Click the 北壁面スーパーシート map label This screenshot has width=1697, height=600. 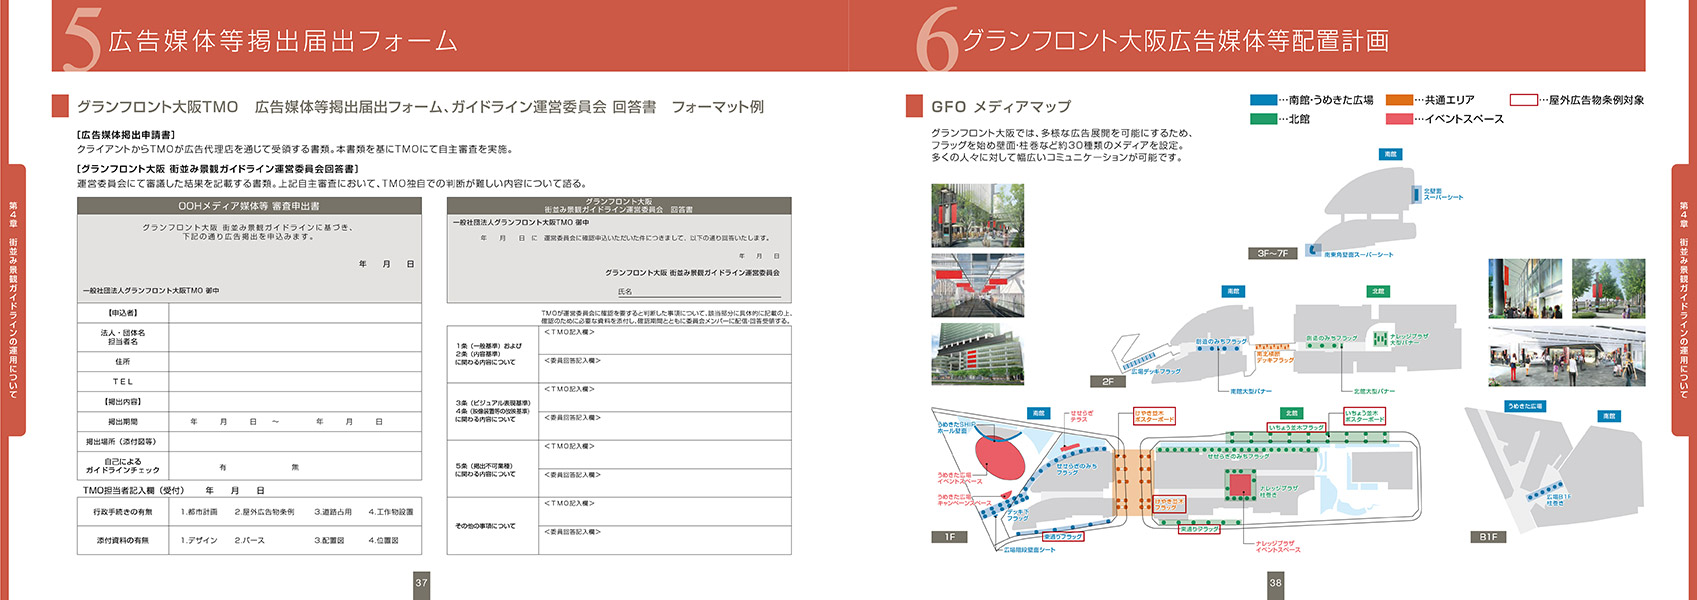1443,194
